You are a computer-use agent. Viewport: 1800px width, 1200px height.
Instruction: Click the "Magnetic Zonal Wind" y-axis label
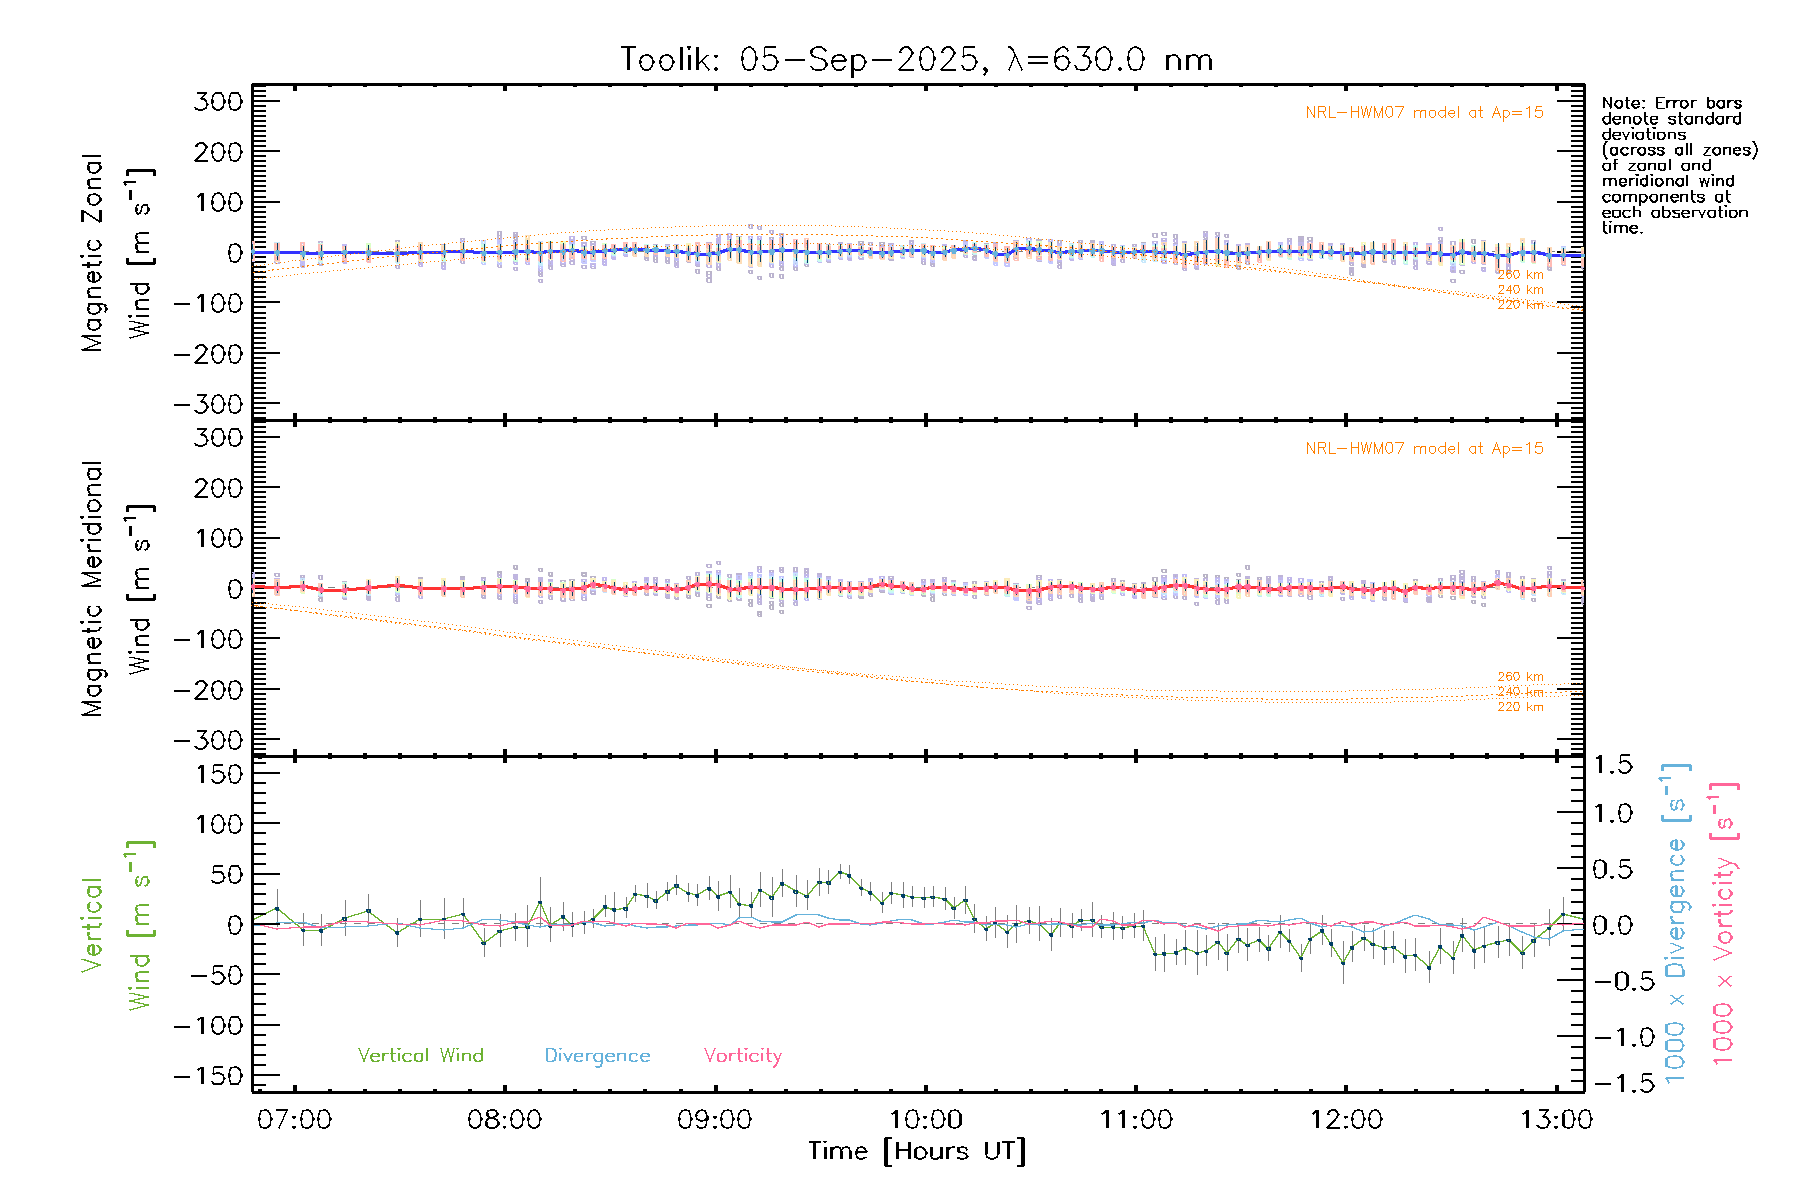point(115,252)
